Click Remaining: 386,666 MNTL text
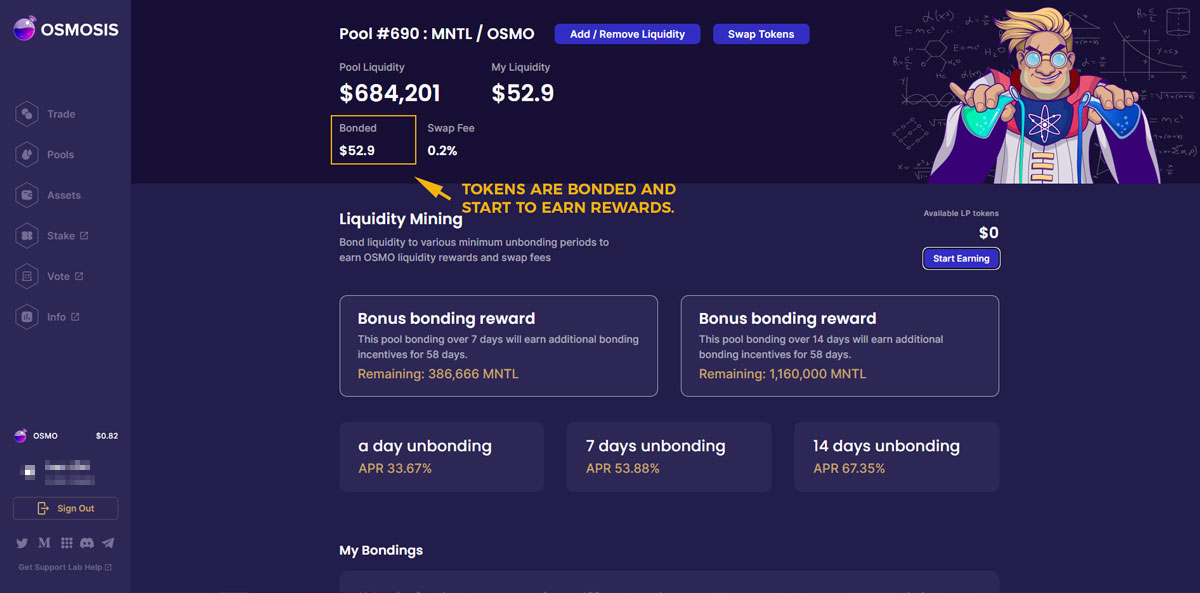Screen dimensions: 1200x593 tap(438, 374)
